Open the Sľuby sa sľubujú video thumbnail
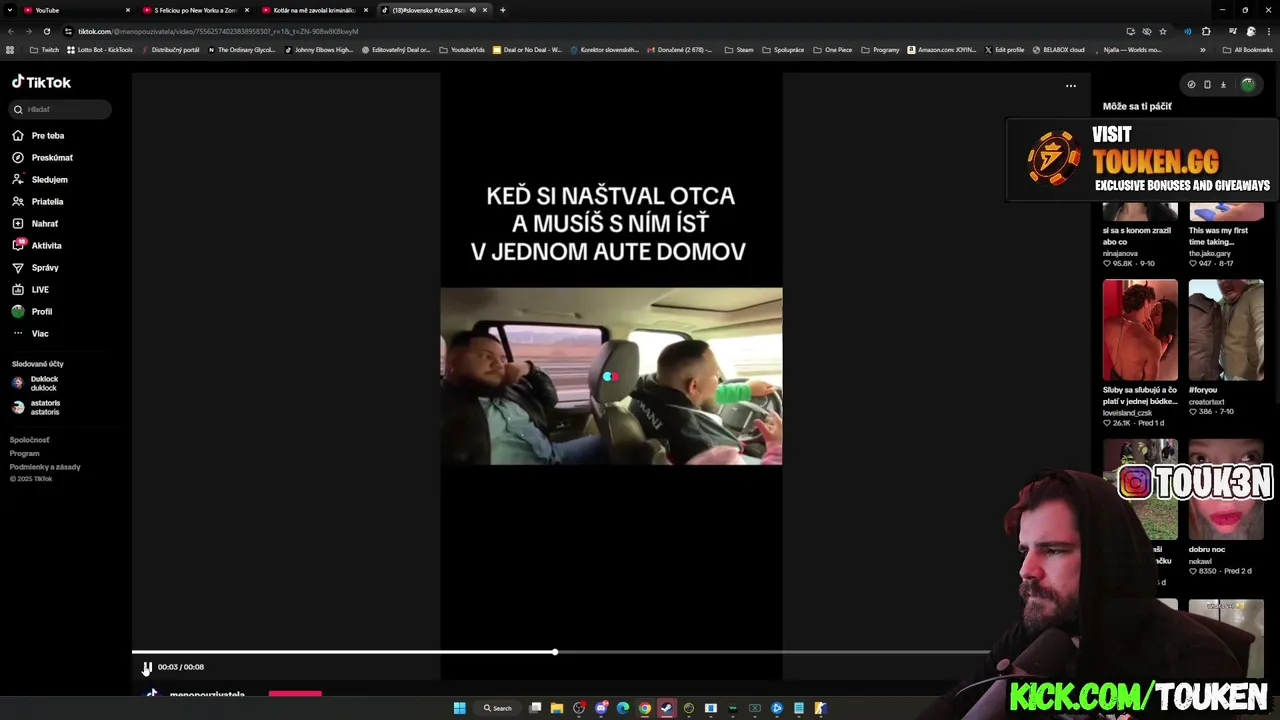The image size is (1280, 720). (1140, 330)
